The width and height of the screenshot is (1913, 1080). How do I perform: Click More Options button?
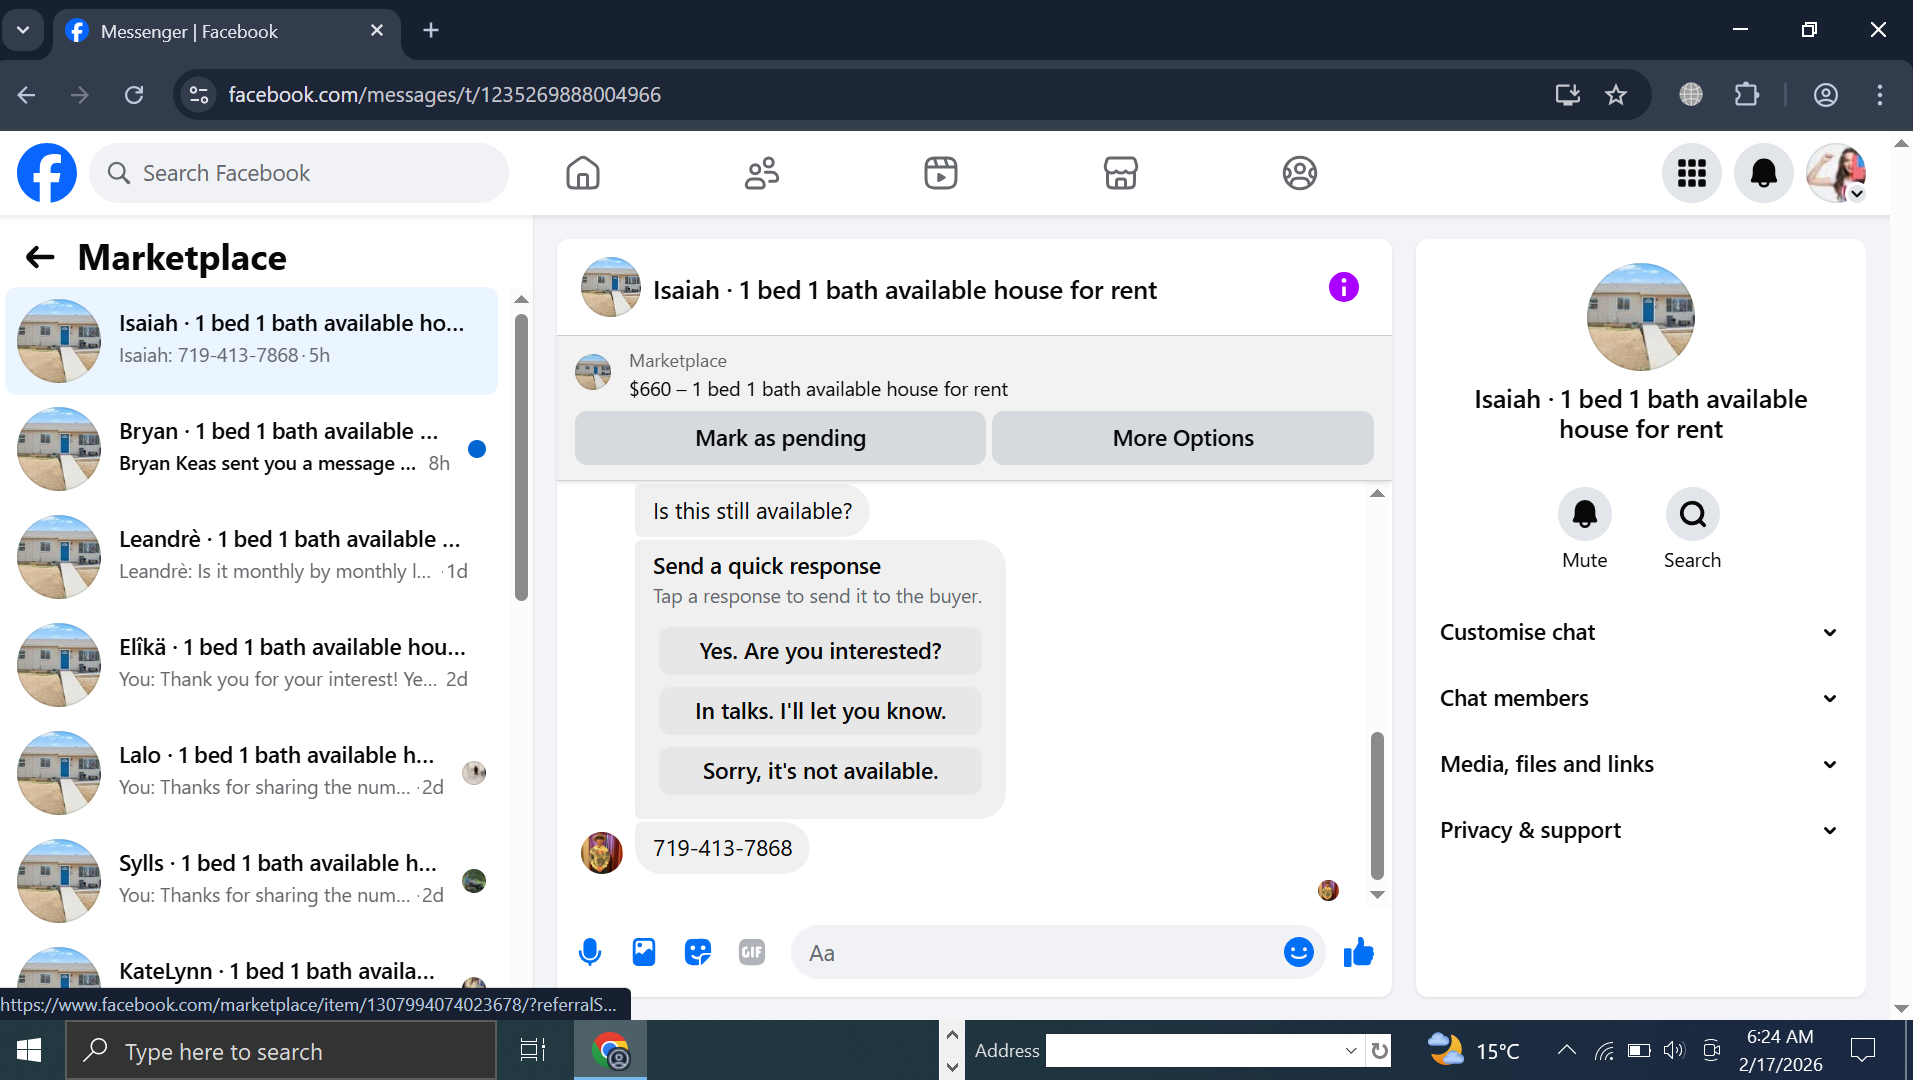pyautogui.click(x=1183, y=438)
